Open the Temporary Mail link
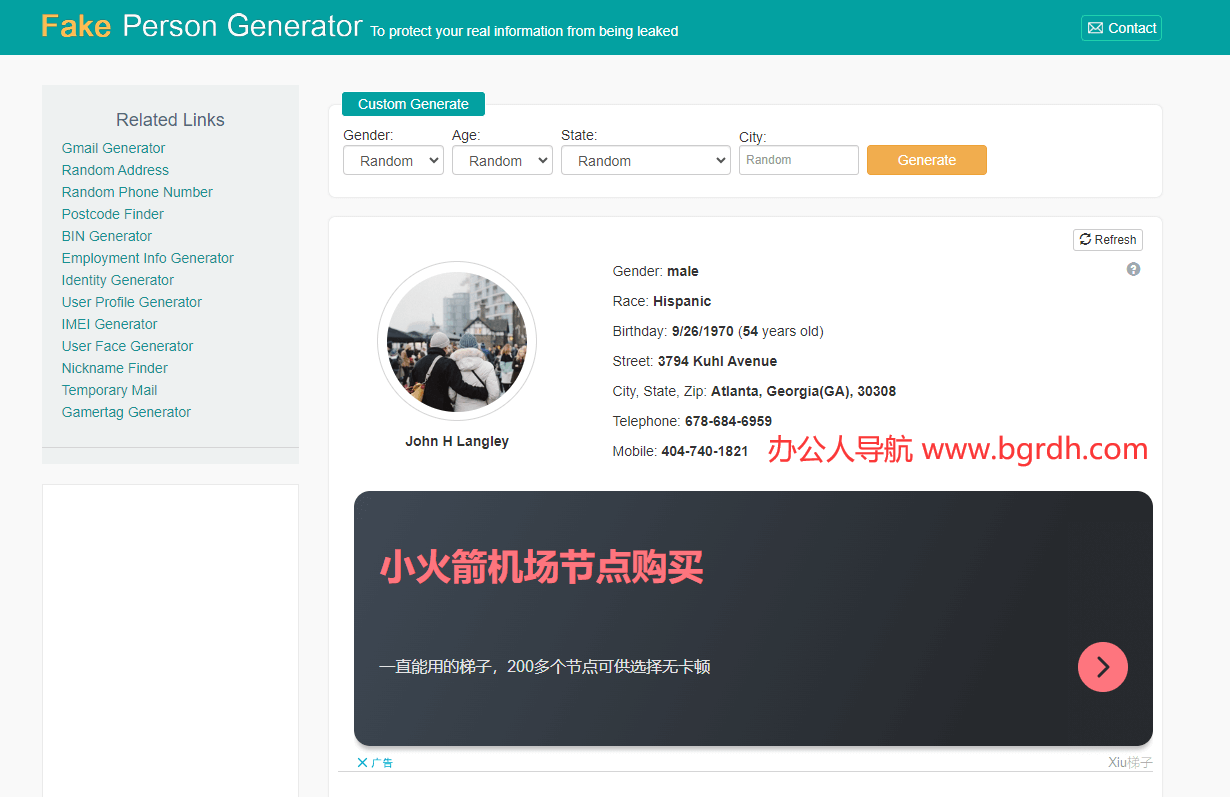The height and width of the screenshot is (797, 1230). (x=109, y=390)
